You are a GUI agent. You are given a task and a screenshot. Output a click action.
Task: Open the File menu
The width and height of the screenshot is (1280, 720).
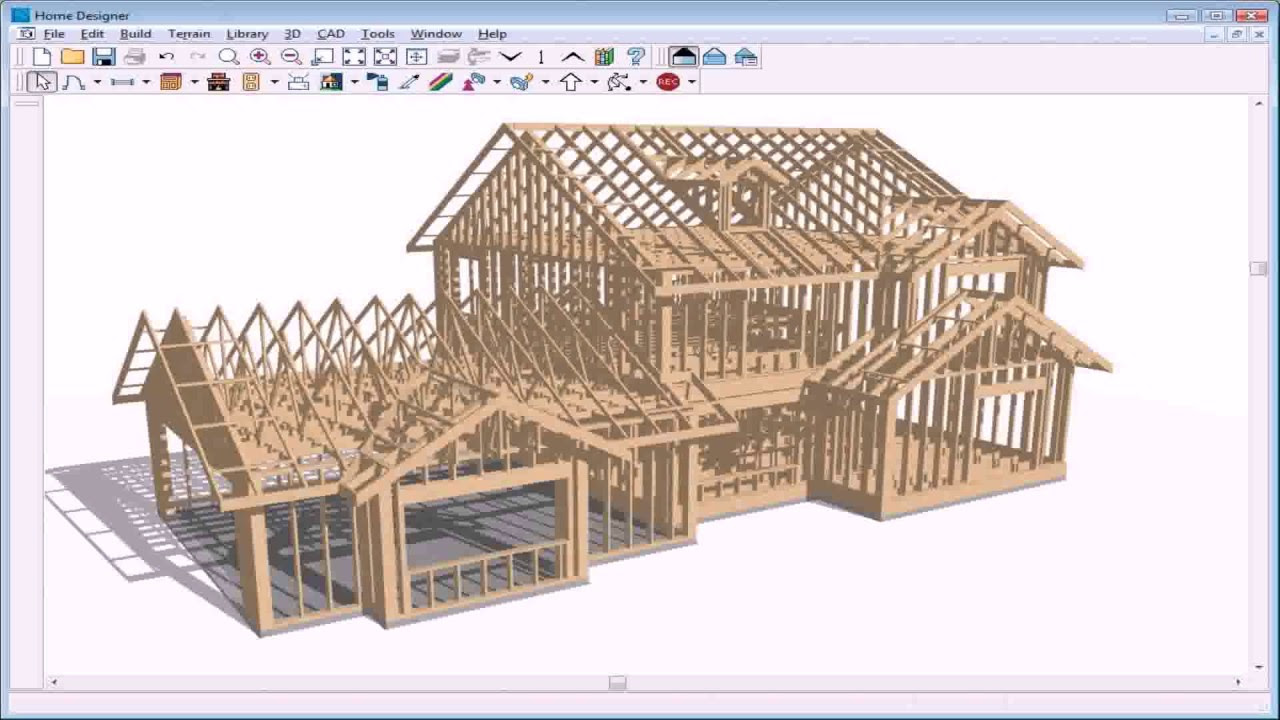pos(54,34)
